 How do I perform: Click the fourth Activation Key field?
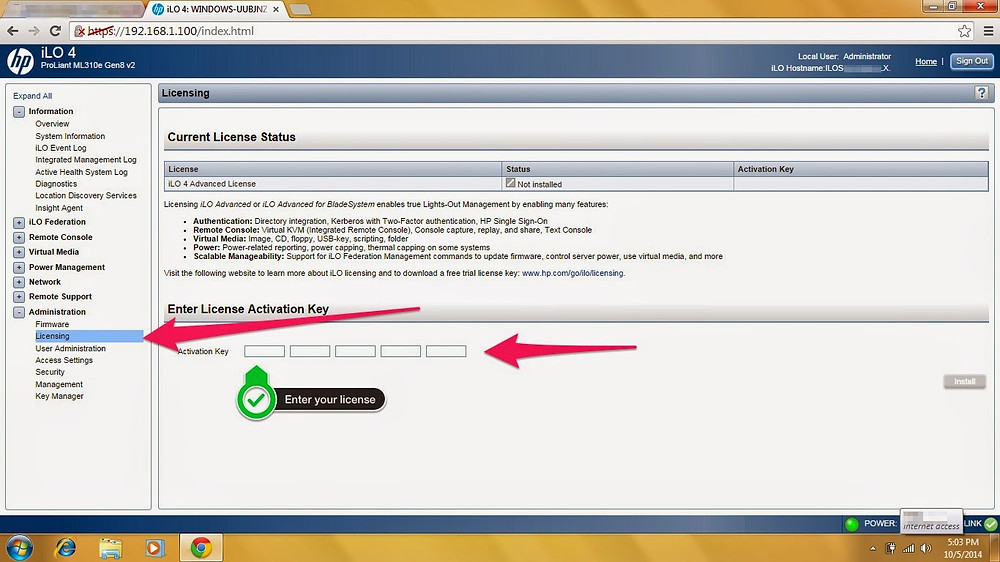pyautogui.click(x=401, y=351)
